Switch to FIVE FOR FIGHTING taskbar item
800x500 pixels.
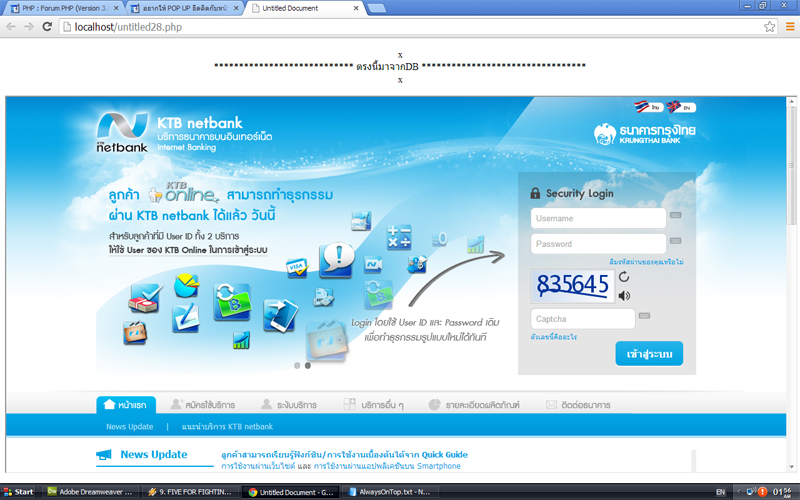[190, 492]
